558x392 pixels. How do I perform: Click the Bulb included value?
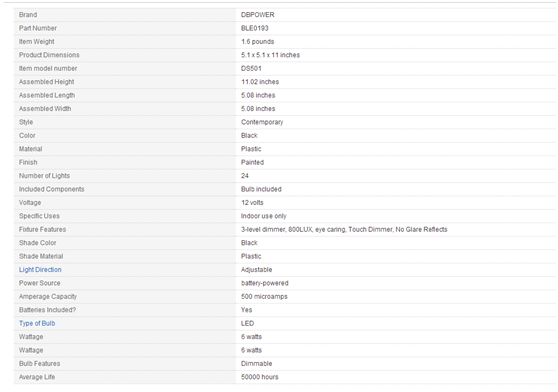pos(261,189)
